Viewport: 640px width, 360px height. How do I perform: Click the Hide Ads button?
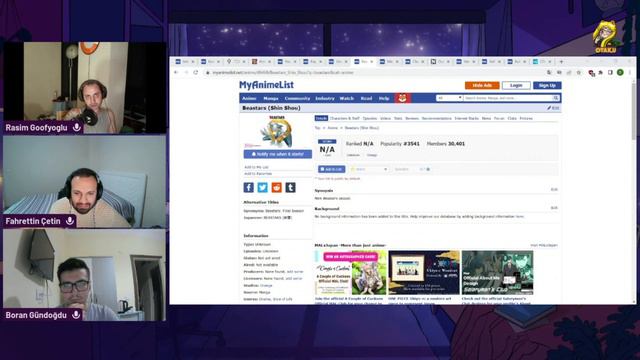pyautogui.click(x=482, y=85)
